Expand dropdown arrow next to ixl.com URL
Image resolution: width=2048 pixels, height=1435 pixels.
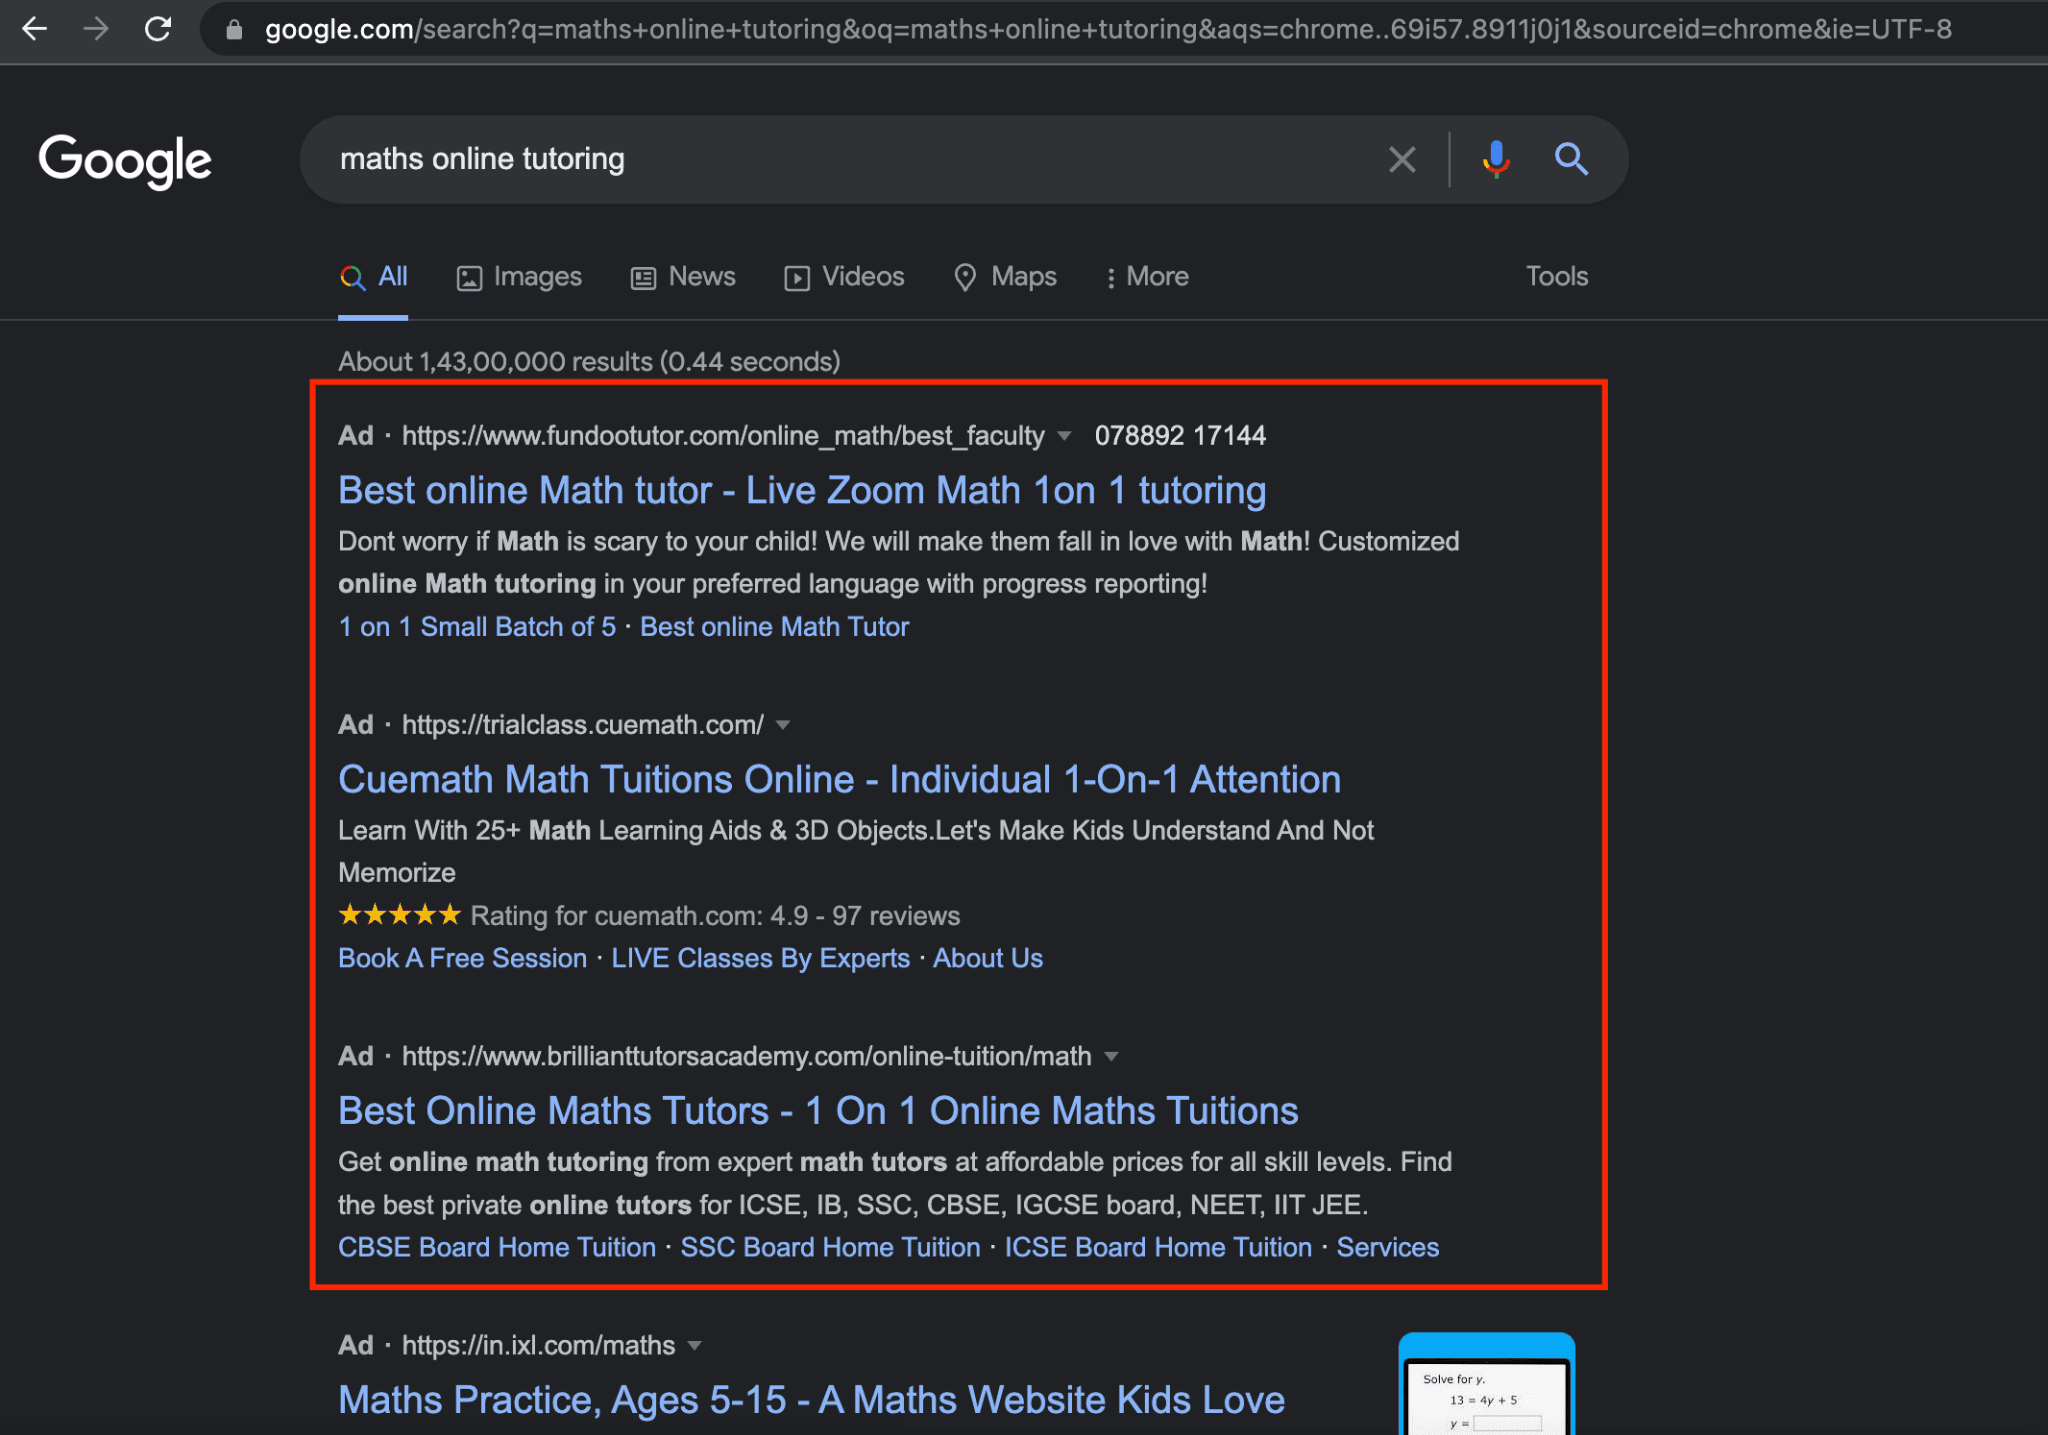click(x=695, y=1346)
